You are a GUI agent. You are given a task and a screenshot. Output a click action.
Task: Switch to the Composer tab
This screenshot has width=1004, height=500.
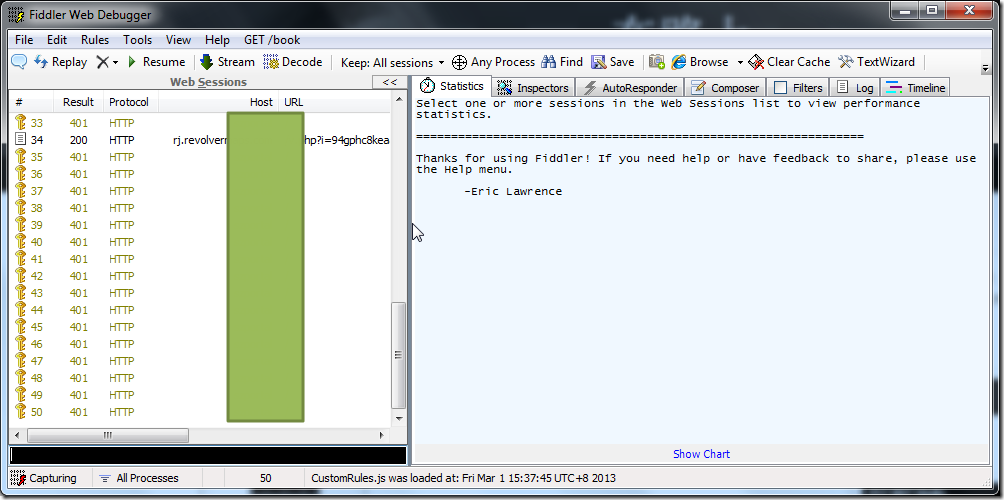(725, 88)
